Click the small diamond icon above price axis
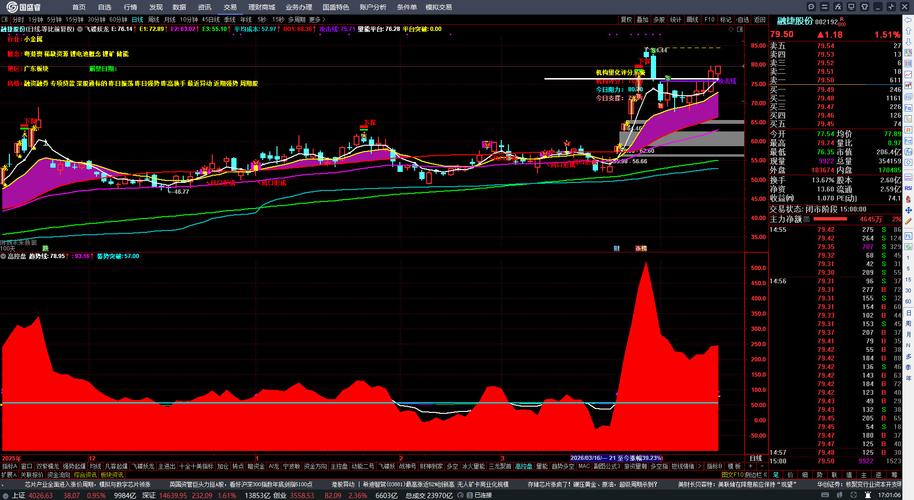 [732, 29]
